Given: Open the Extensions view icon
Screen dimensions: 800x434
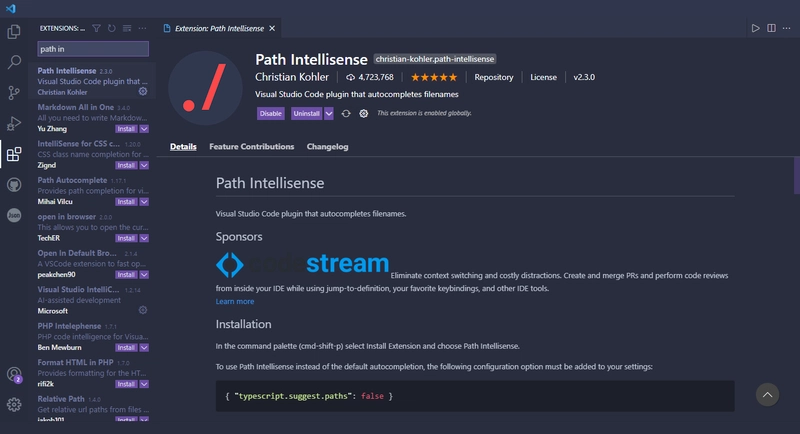Looking at the screenshot, I should tap(14, 154).
